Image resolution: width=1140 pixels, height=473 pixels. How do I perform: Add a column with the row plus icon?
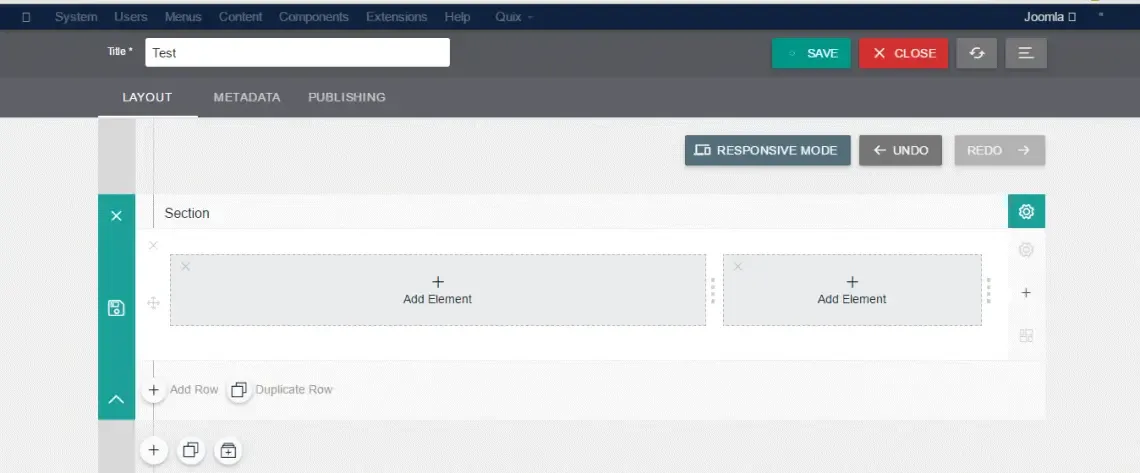pos(1026,293)
